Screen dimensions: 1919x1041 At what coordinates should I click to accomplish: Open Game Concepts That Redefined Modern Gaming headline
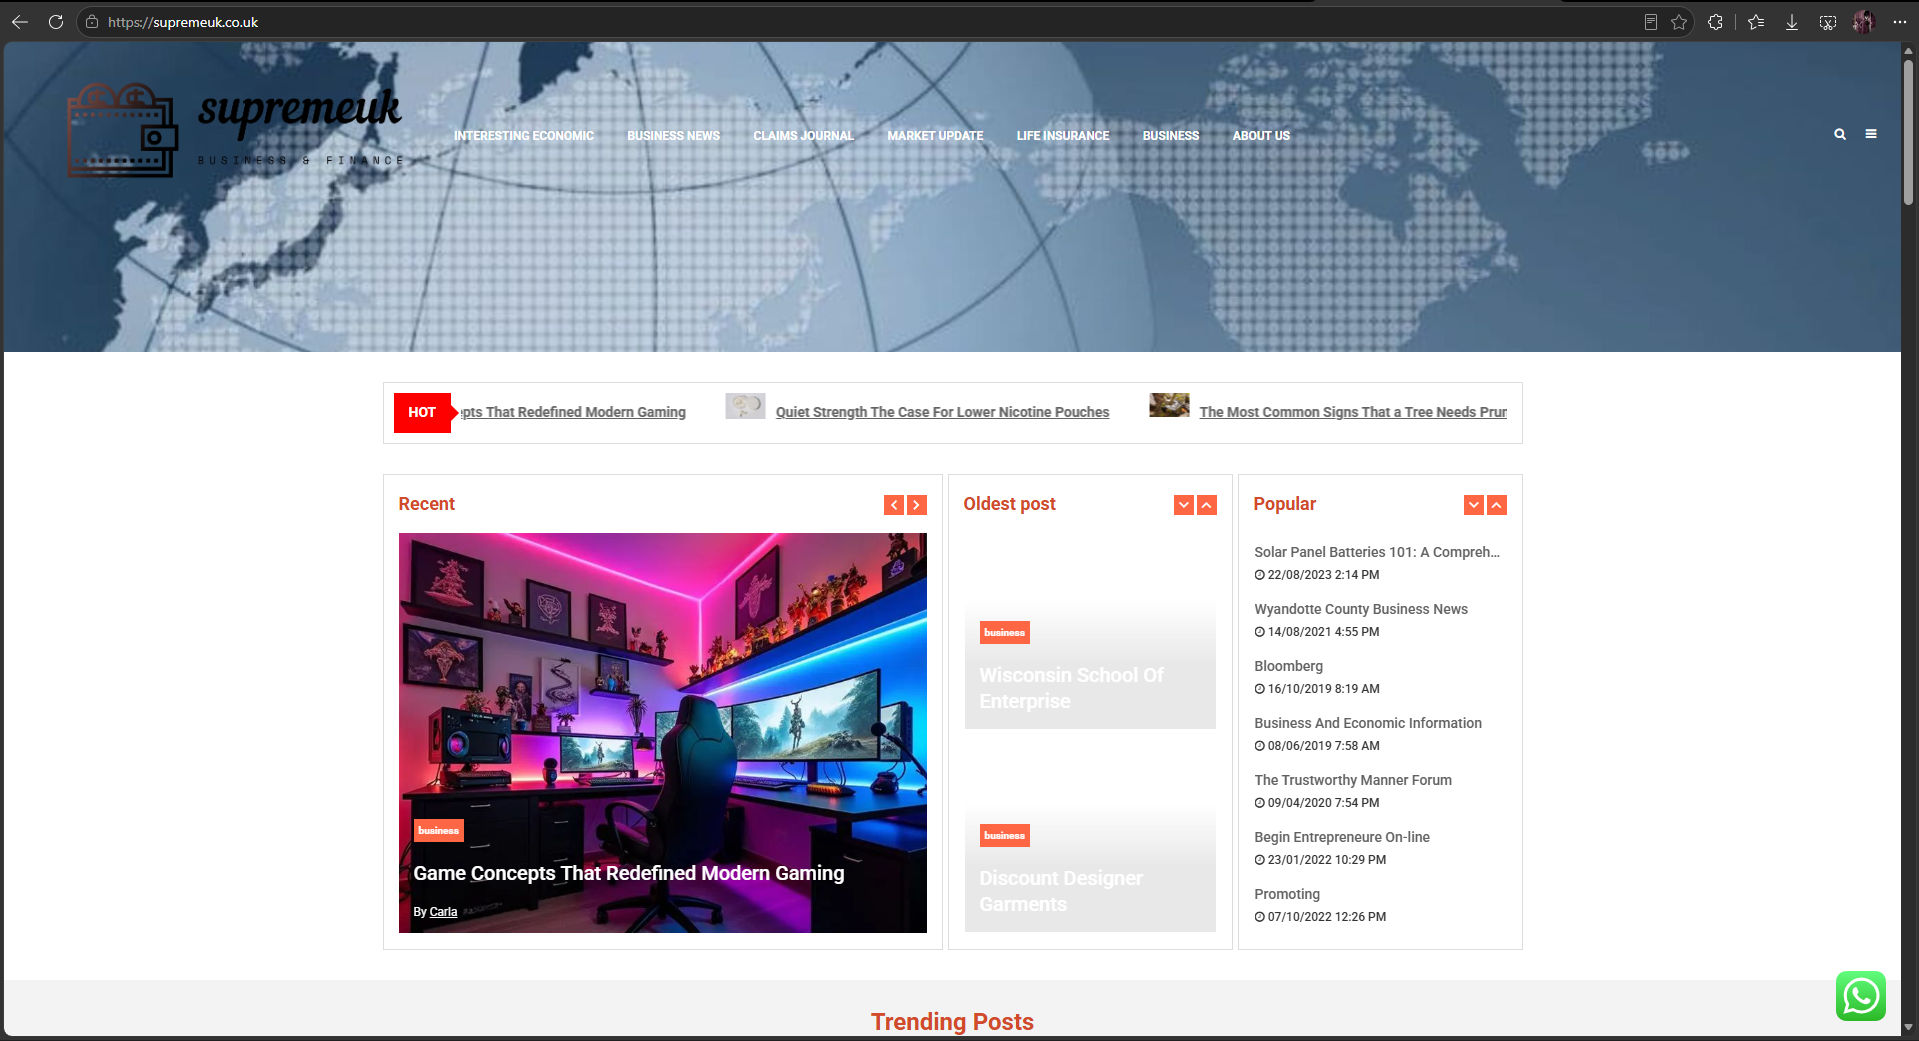629,873
